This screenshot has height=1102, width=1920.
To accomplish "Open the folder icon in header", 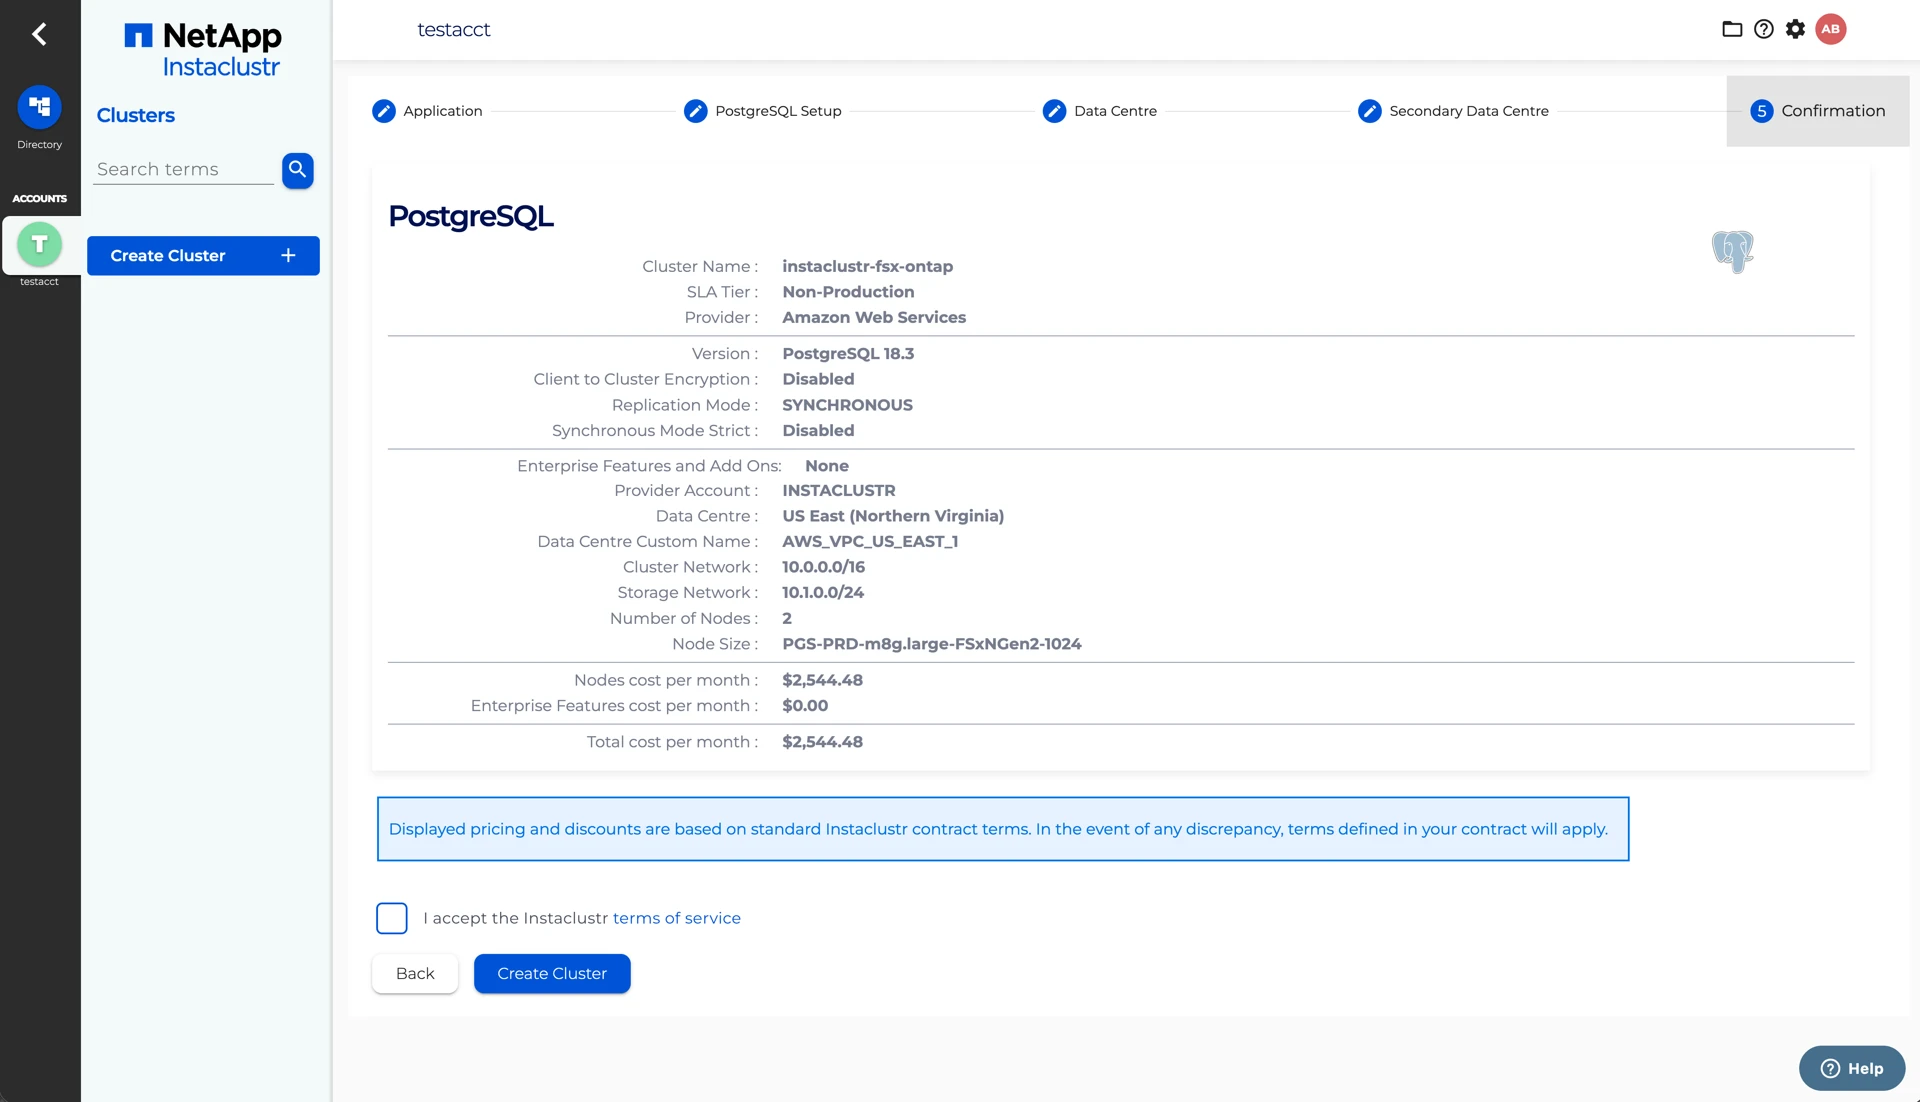I will [1732, 29].
